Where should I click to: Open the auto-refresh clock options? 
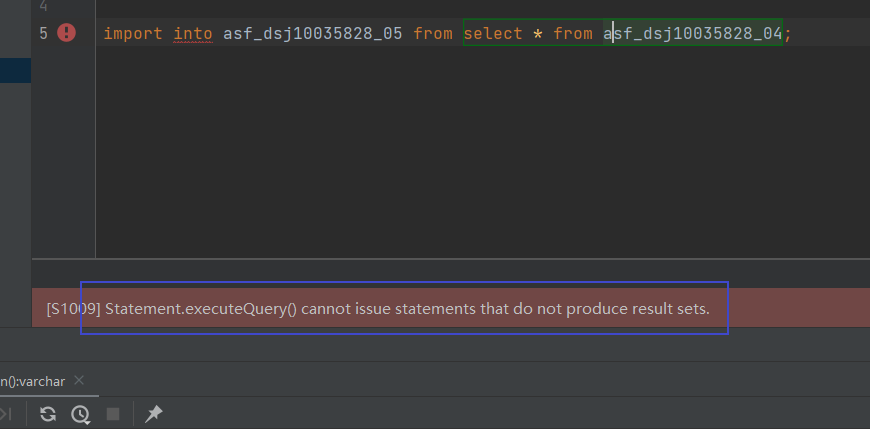tap(80, 413)
